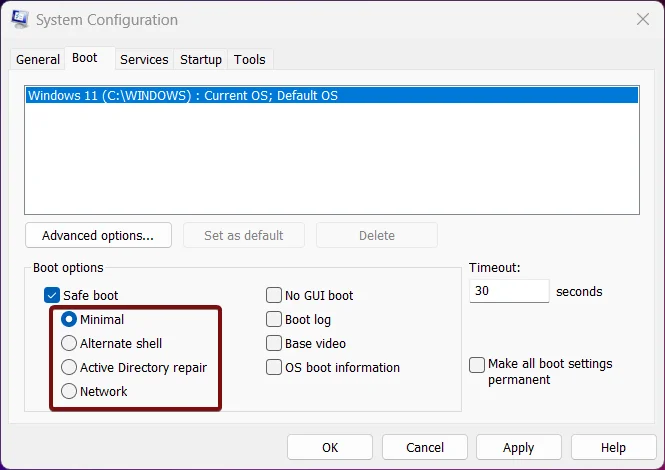
Task: Click the Cancel button
Action: [425, 447]
